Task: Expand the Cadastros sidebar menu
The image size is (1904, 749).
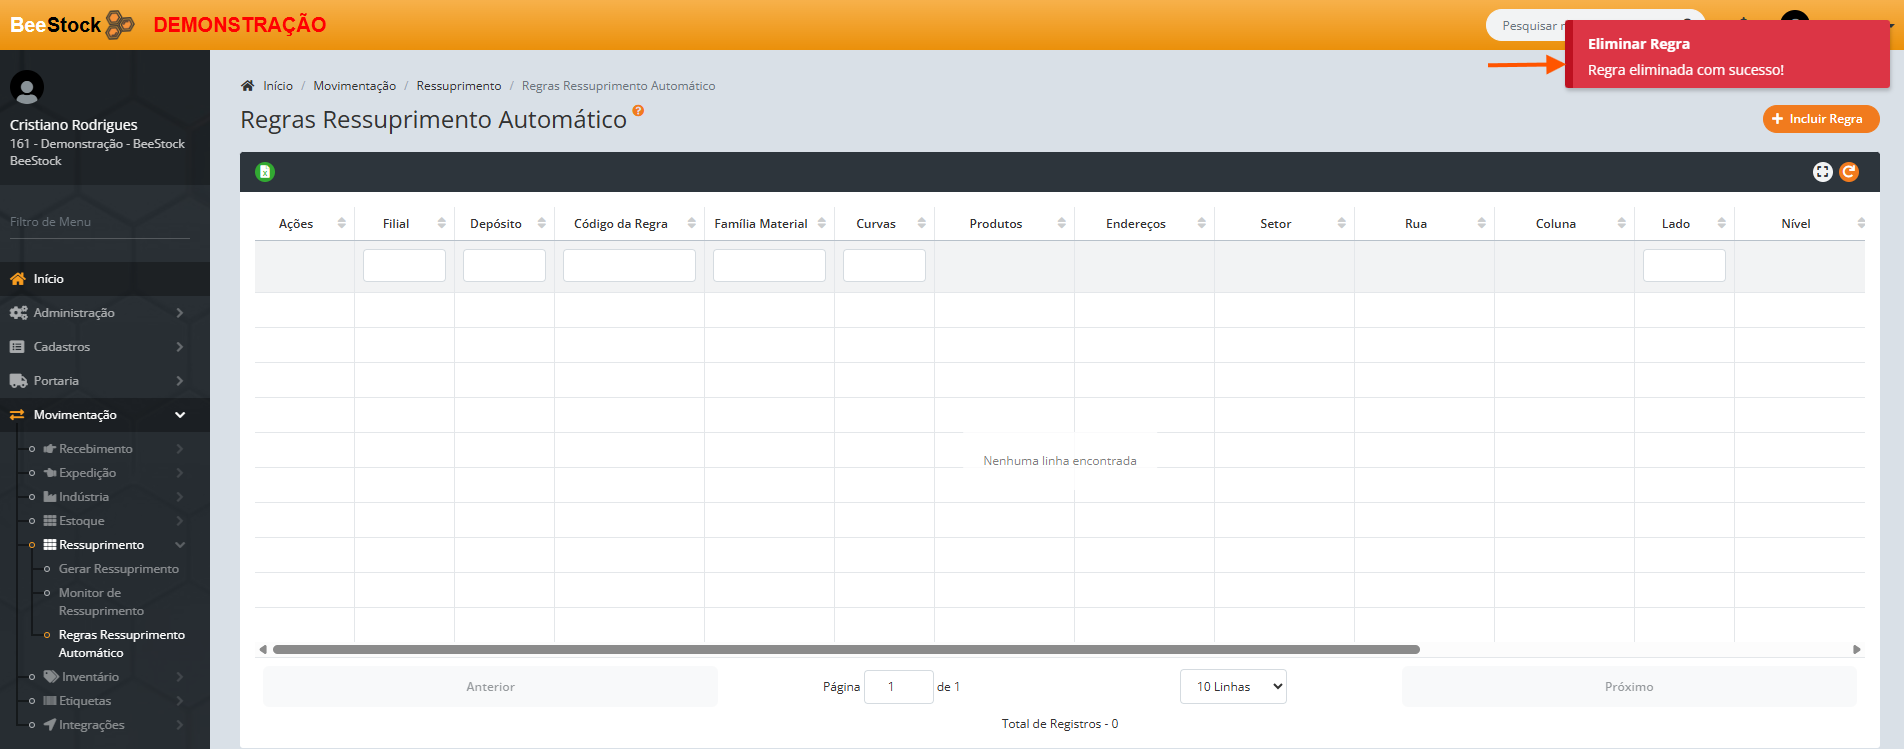Action: coord(96,347)
